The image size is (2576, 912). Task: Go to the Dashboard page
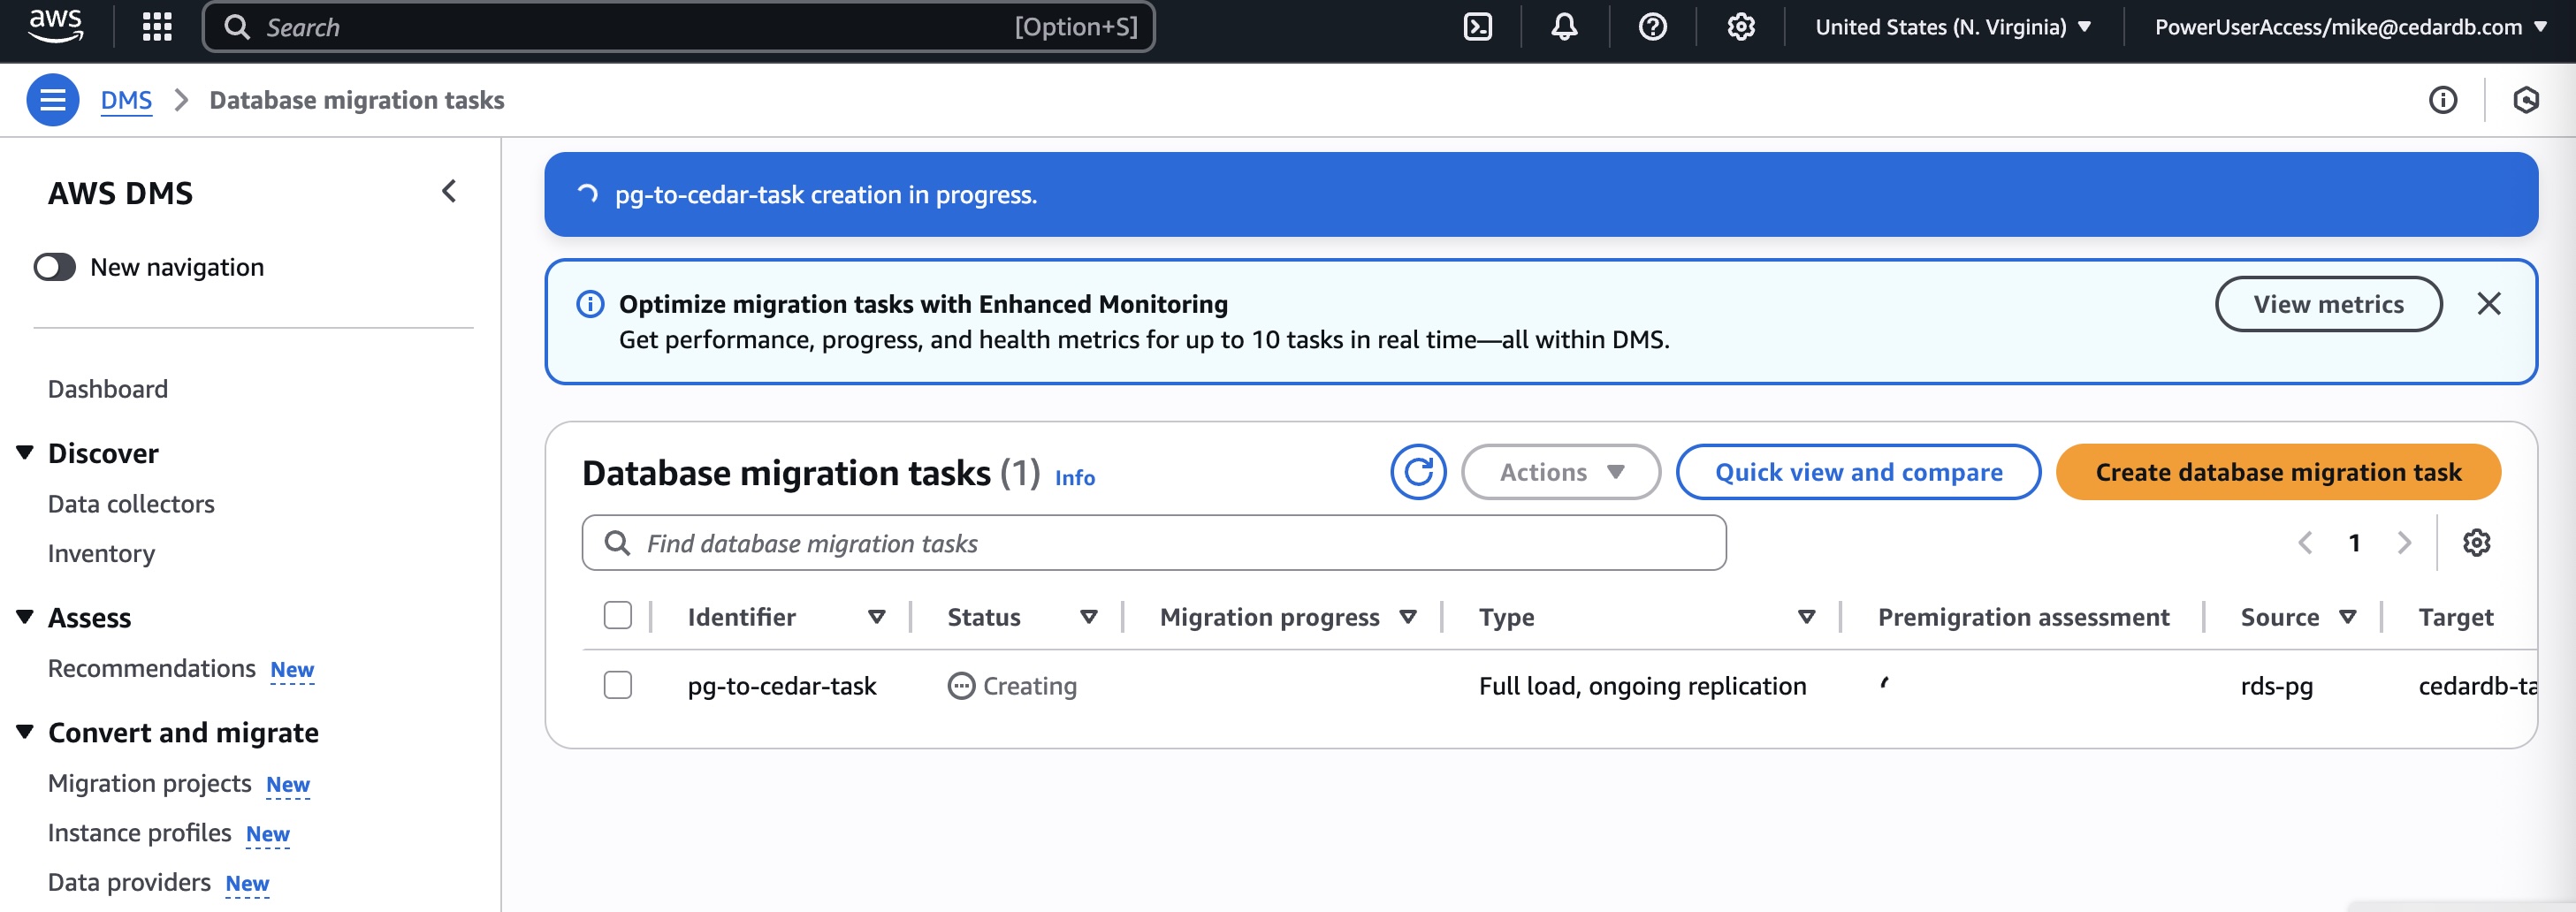coord(107,388)
